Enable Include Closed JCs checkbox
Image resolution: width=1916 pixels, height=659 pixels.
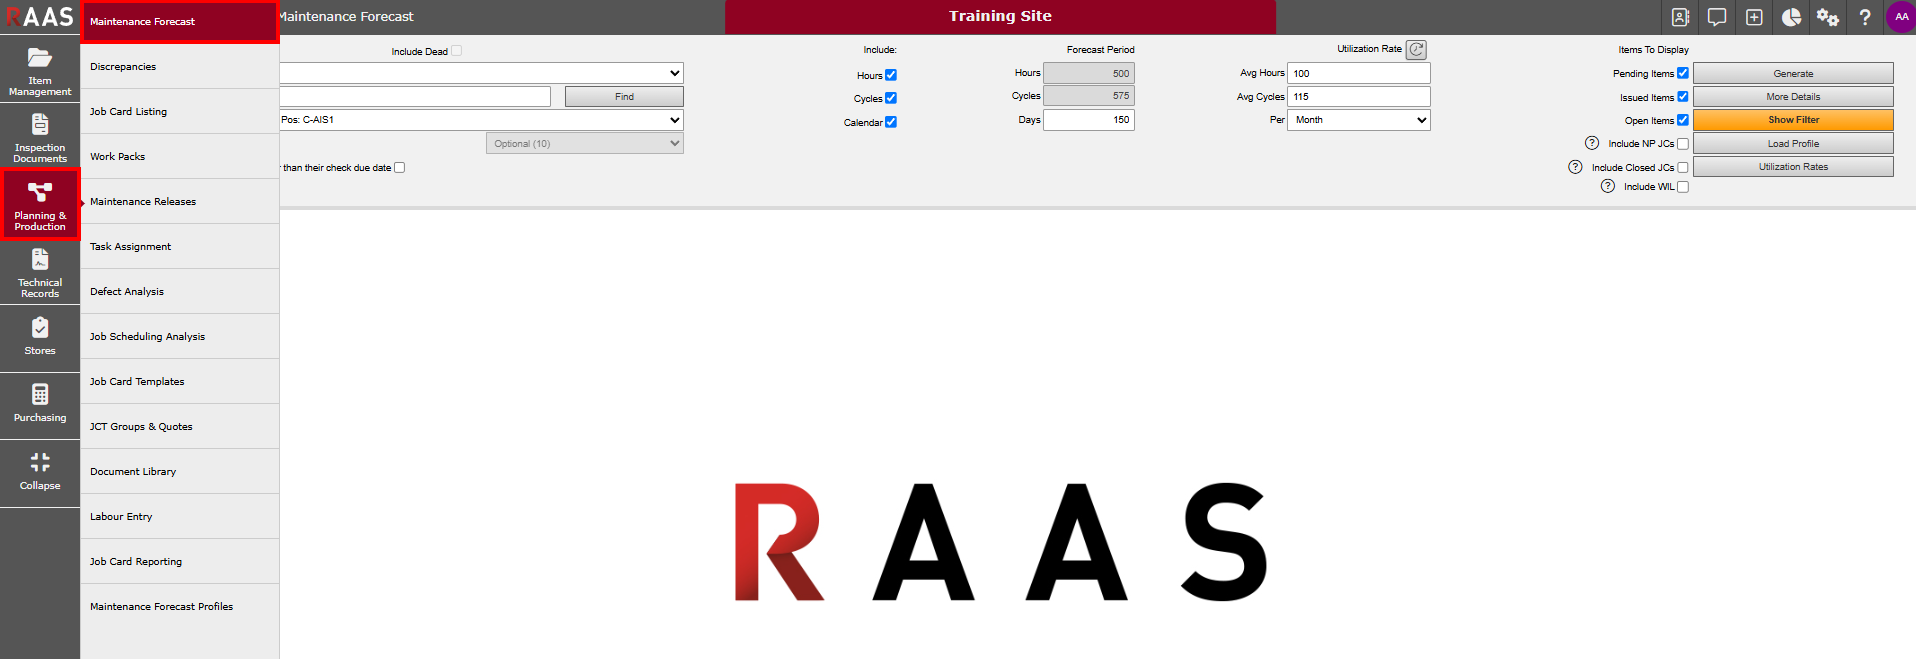tap(1683, 167)
